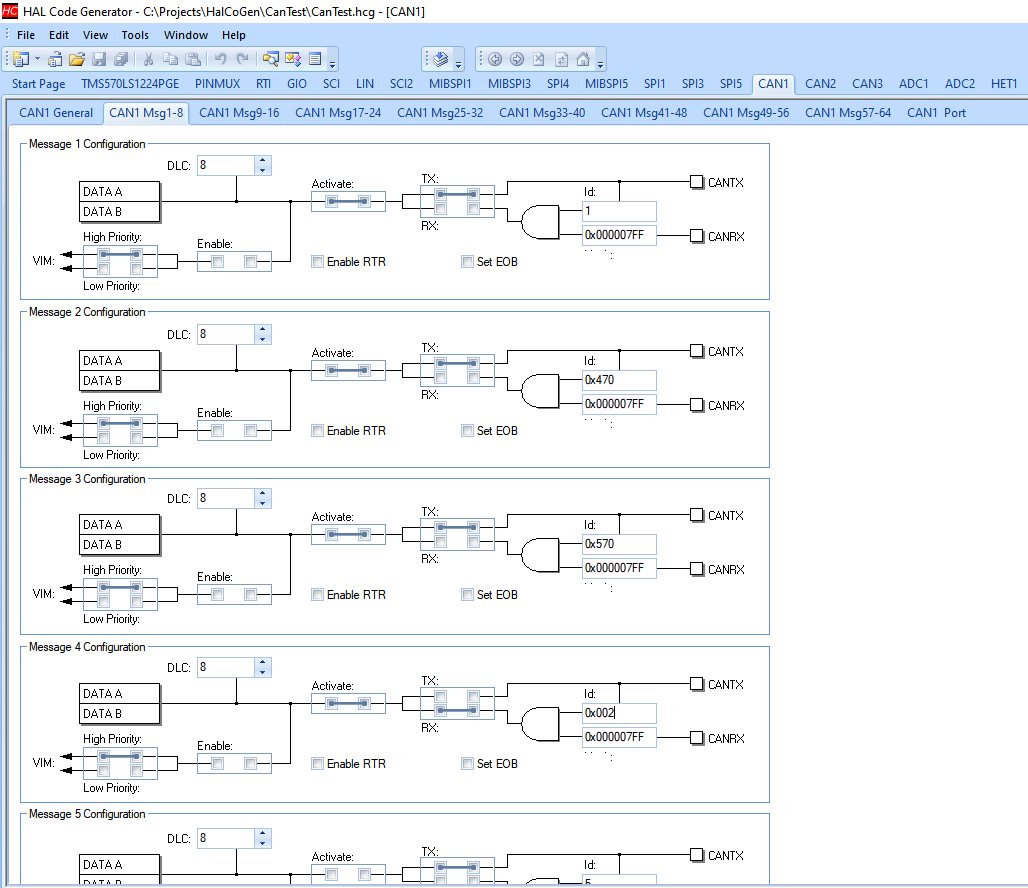Click the Generate Code stacked-pages icon
Screen dimensions: 1028x888
point(441,60)
